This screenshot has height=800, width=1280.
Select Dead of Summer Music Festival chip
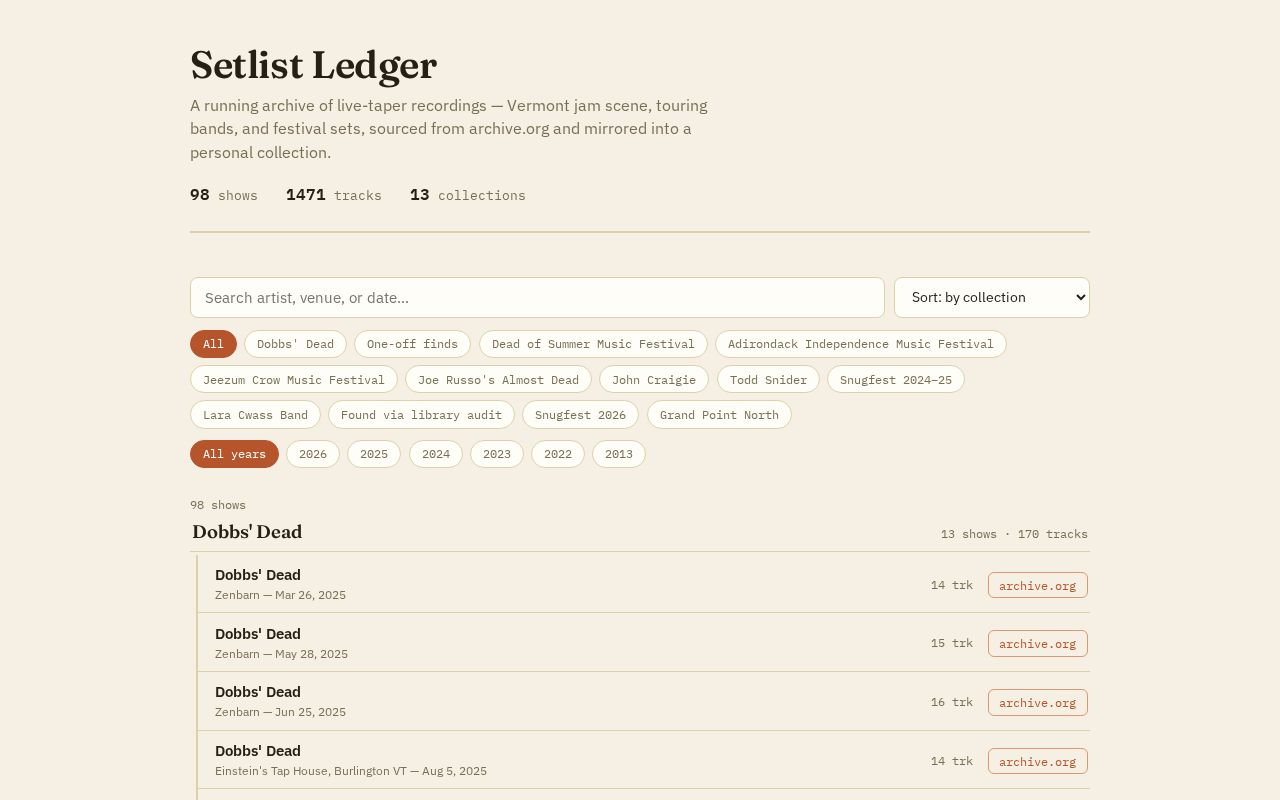[x=593, y=344]
